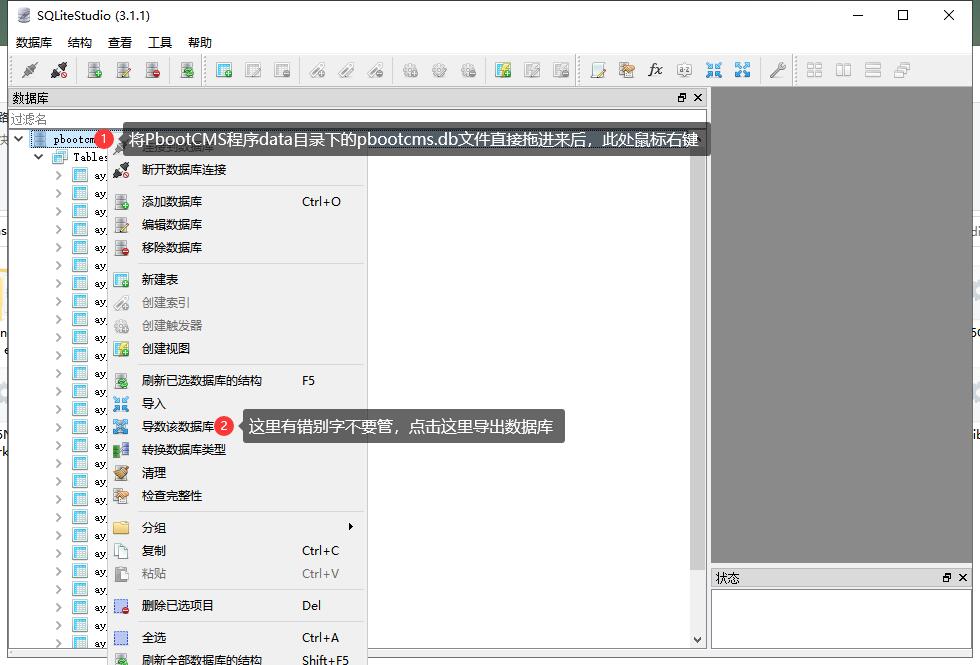The width and height of the screenshot is (980, 665).
Task: Open the 工具 menu in menu bar
Action: click(160, 42)
